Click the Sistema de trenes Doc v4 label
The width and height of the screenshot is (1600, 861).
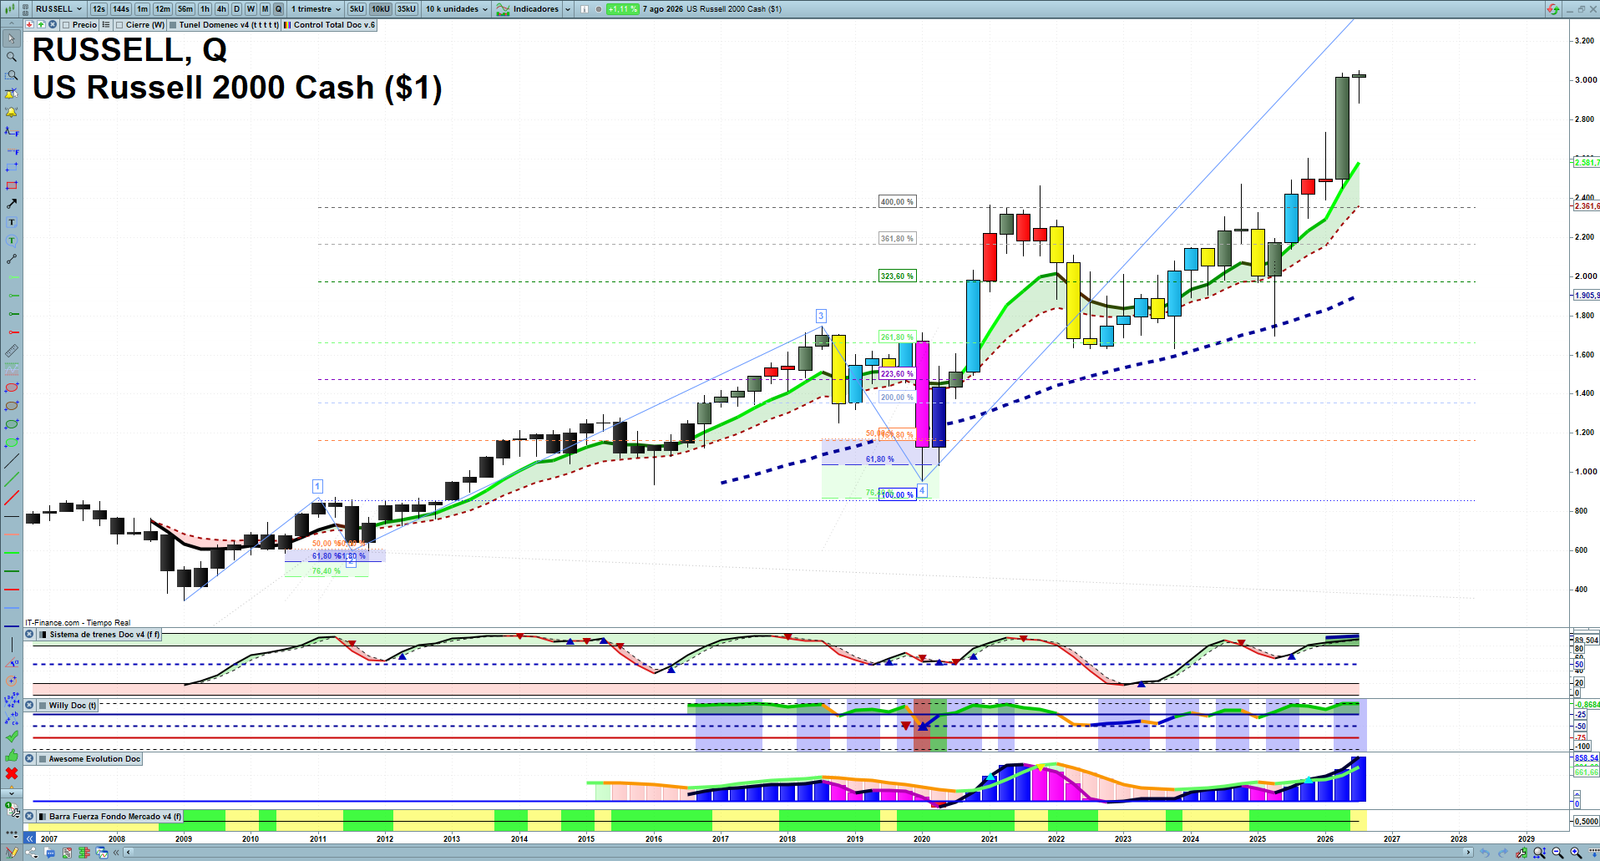104,635
